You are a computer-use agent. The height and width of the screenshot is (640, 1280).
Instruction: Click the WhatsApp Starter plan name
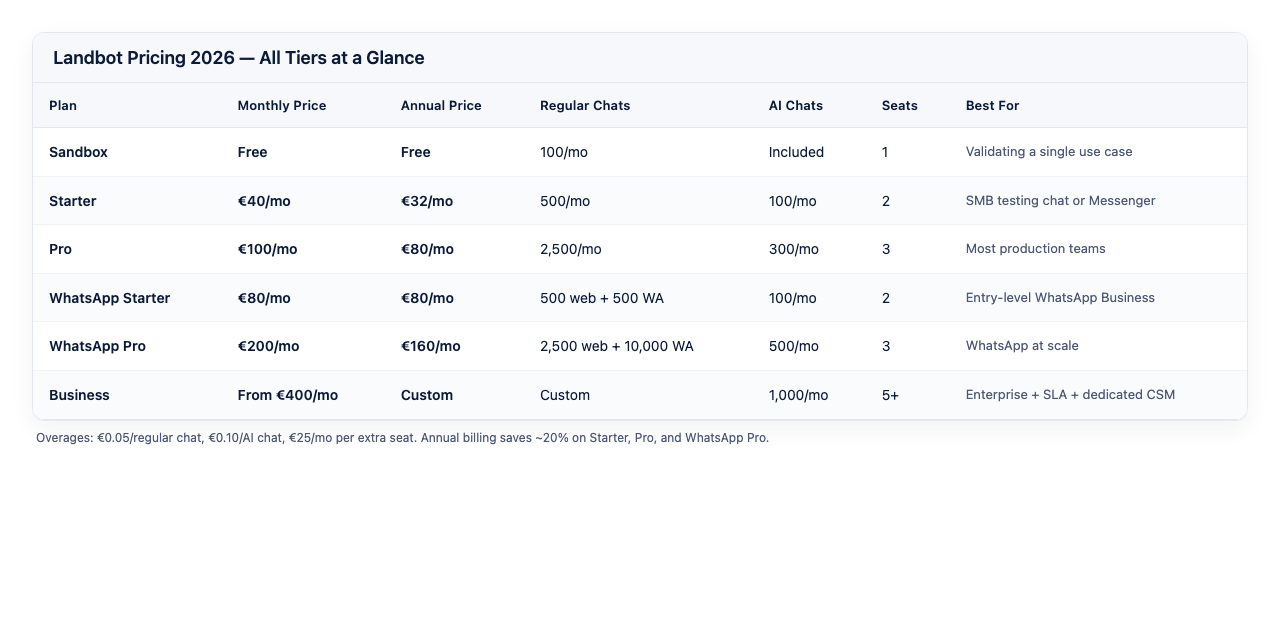109,298
